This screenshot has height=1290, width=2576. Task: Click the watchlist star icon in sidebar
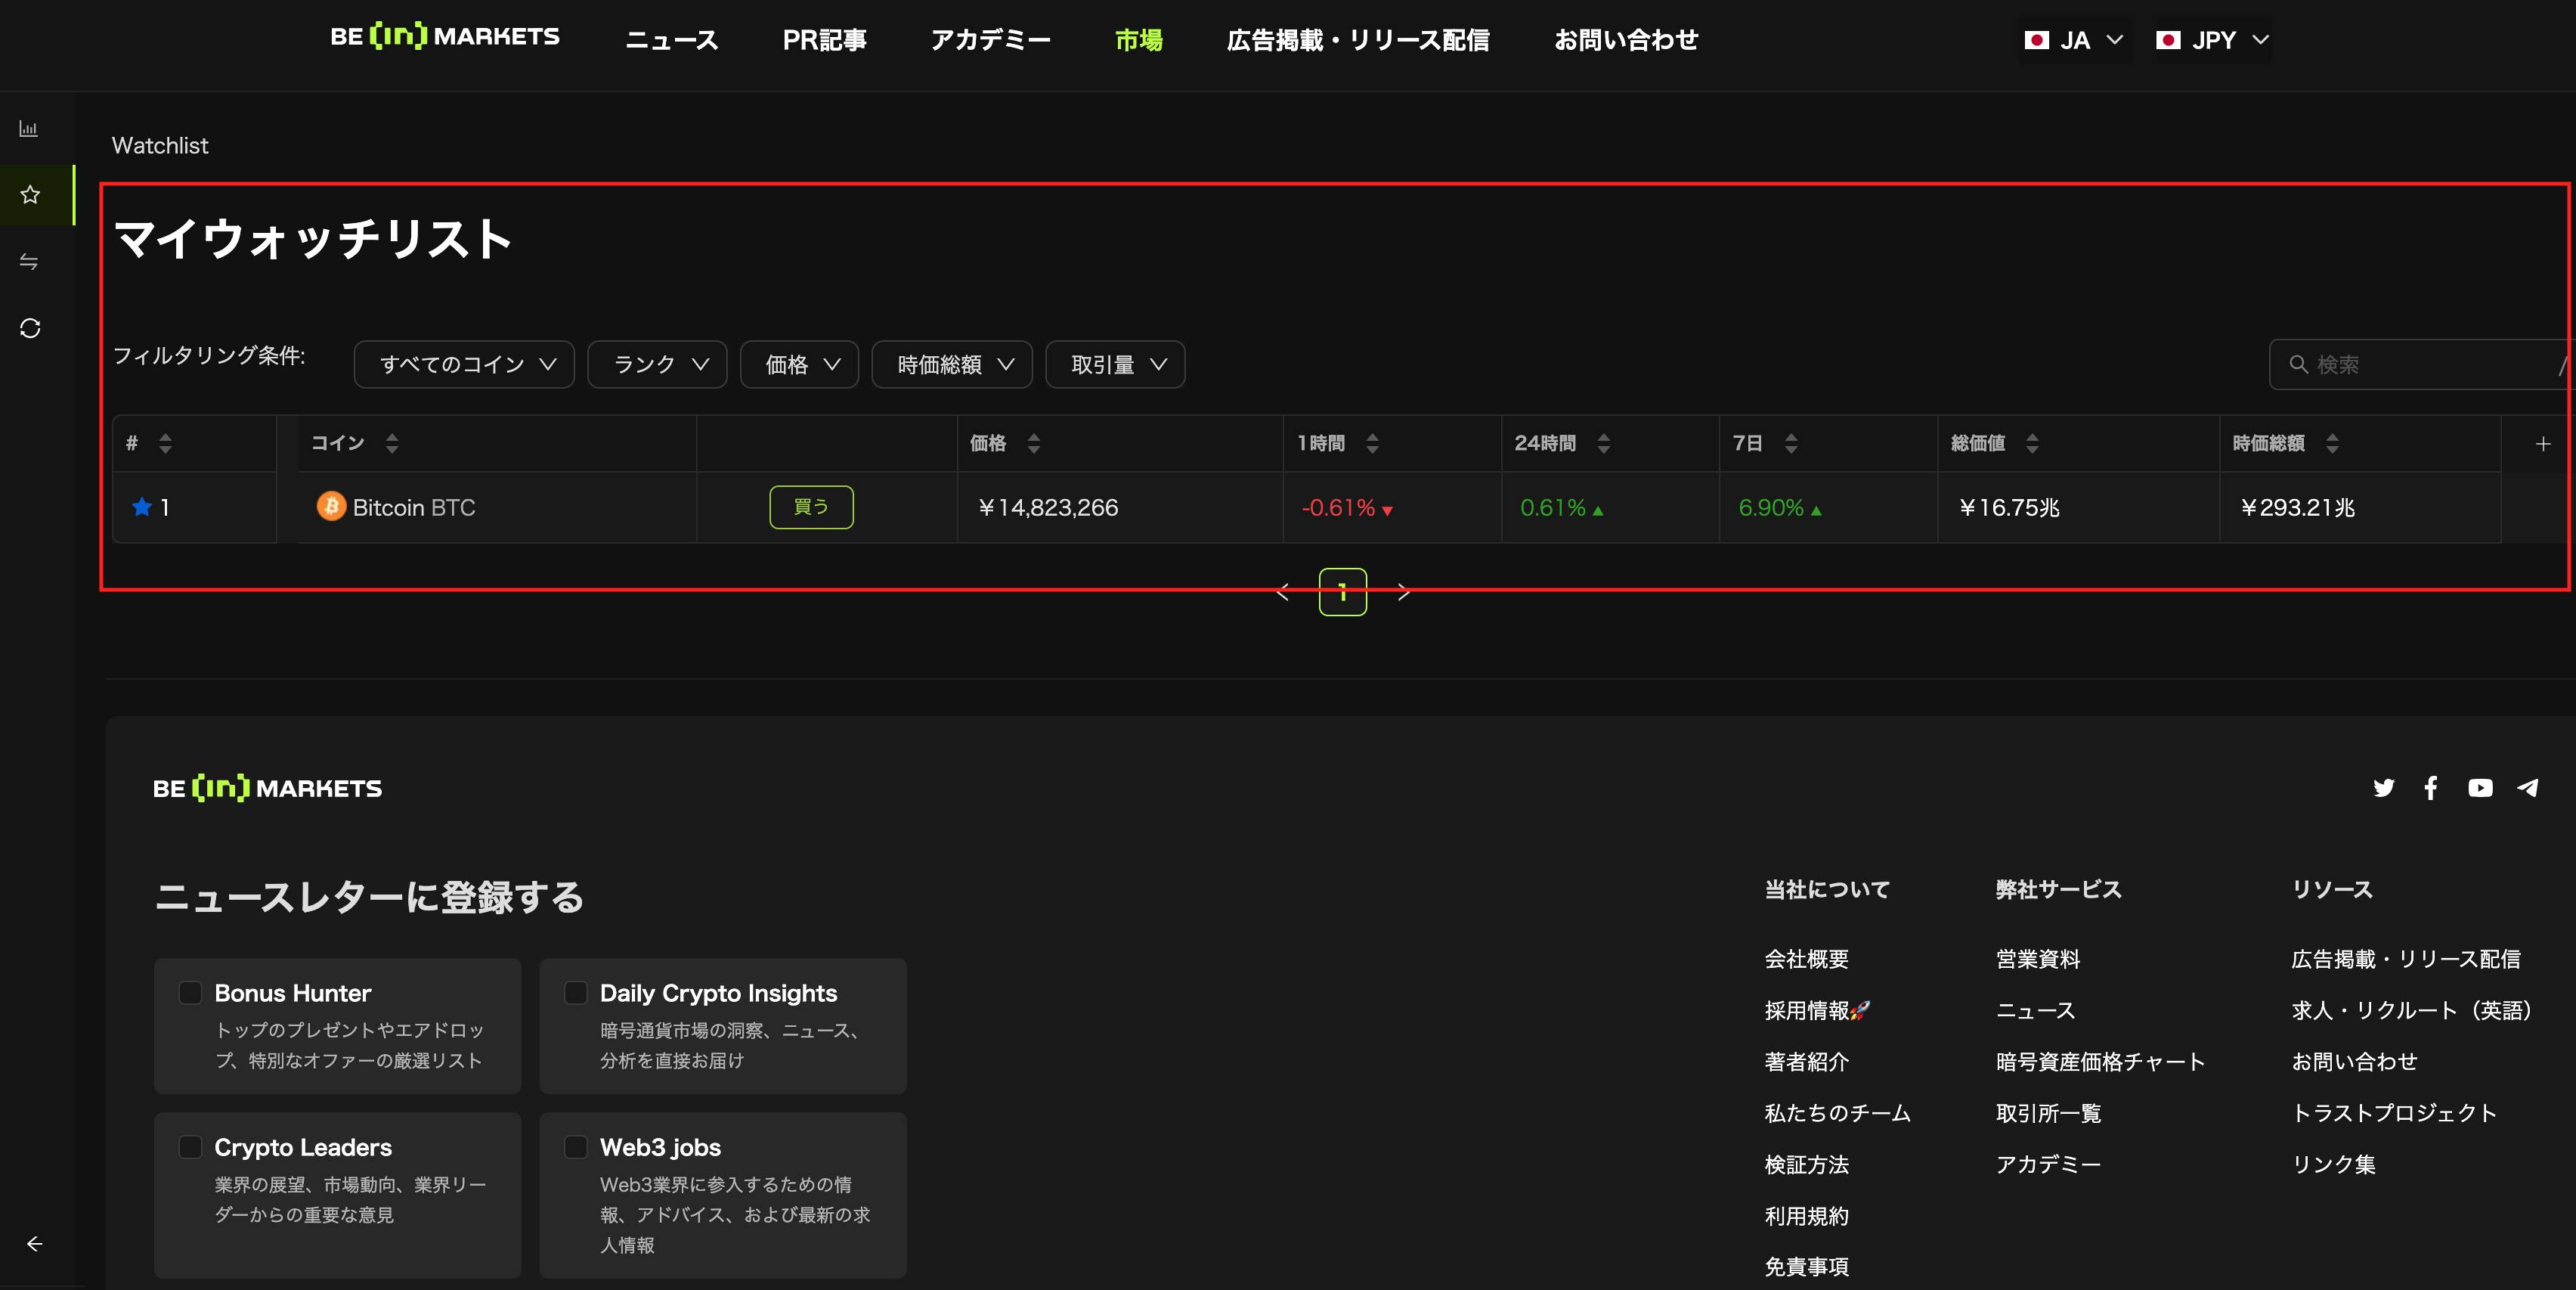(30, 195)
